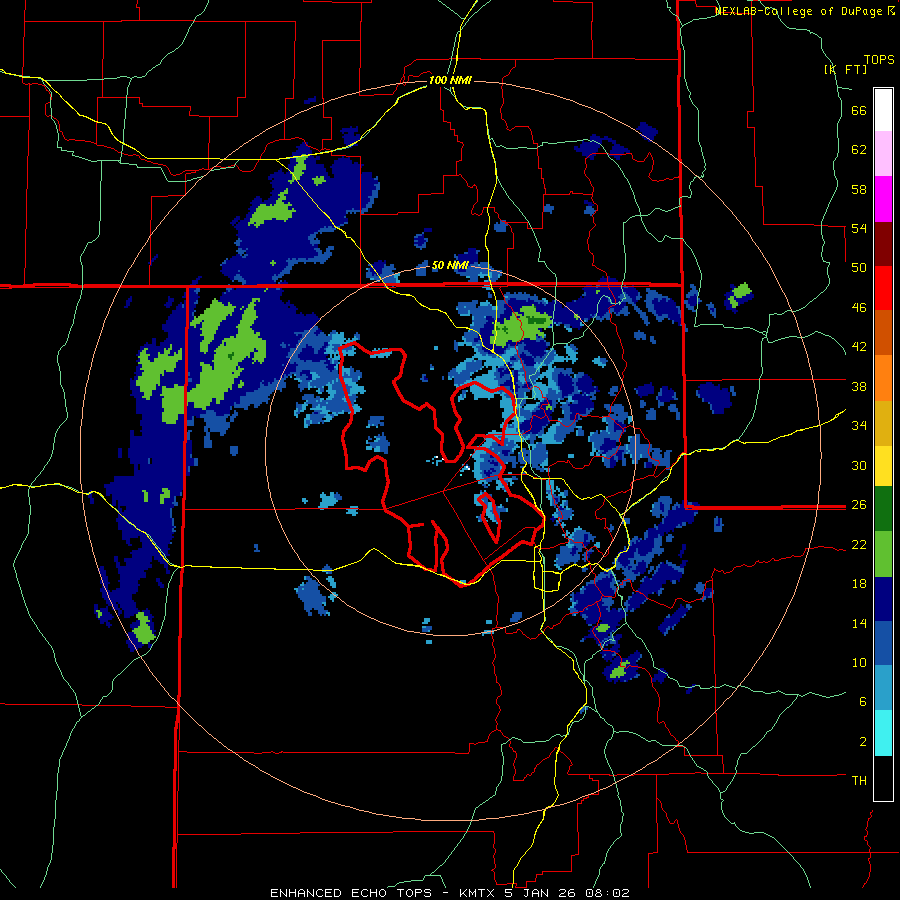
Task: Click the gold 34 kft legend swatch
Action: pos(883,423)
